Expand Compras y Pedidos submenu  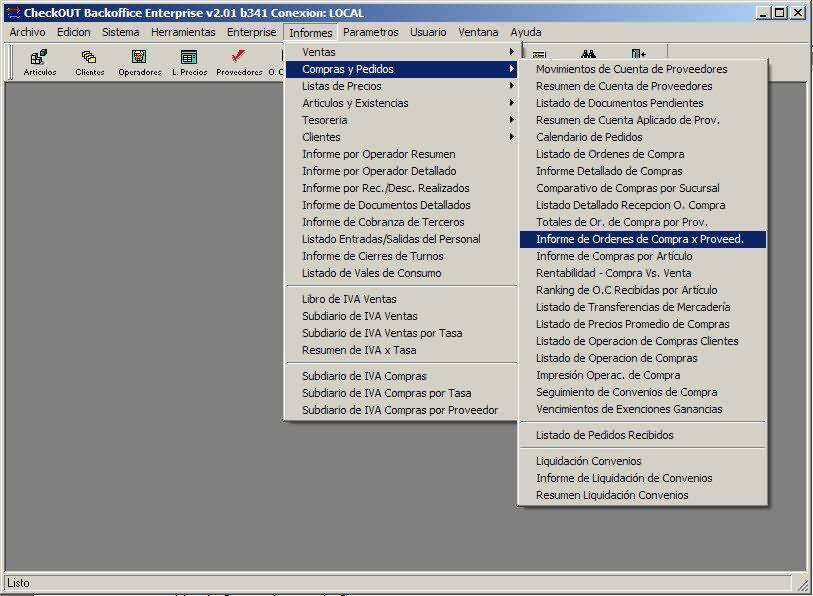(401, 69)
